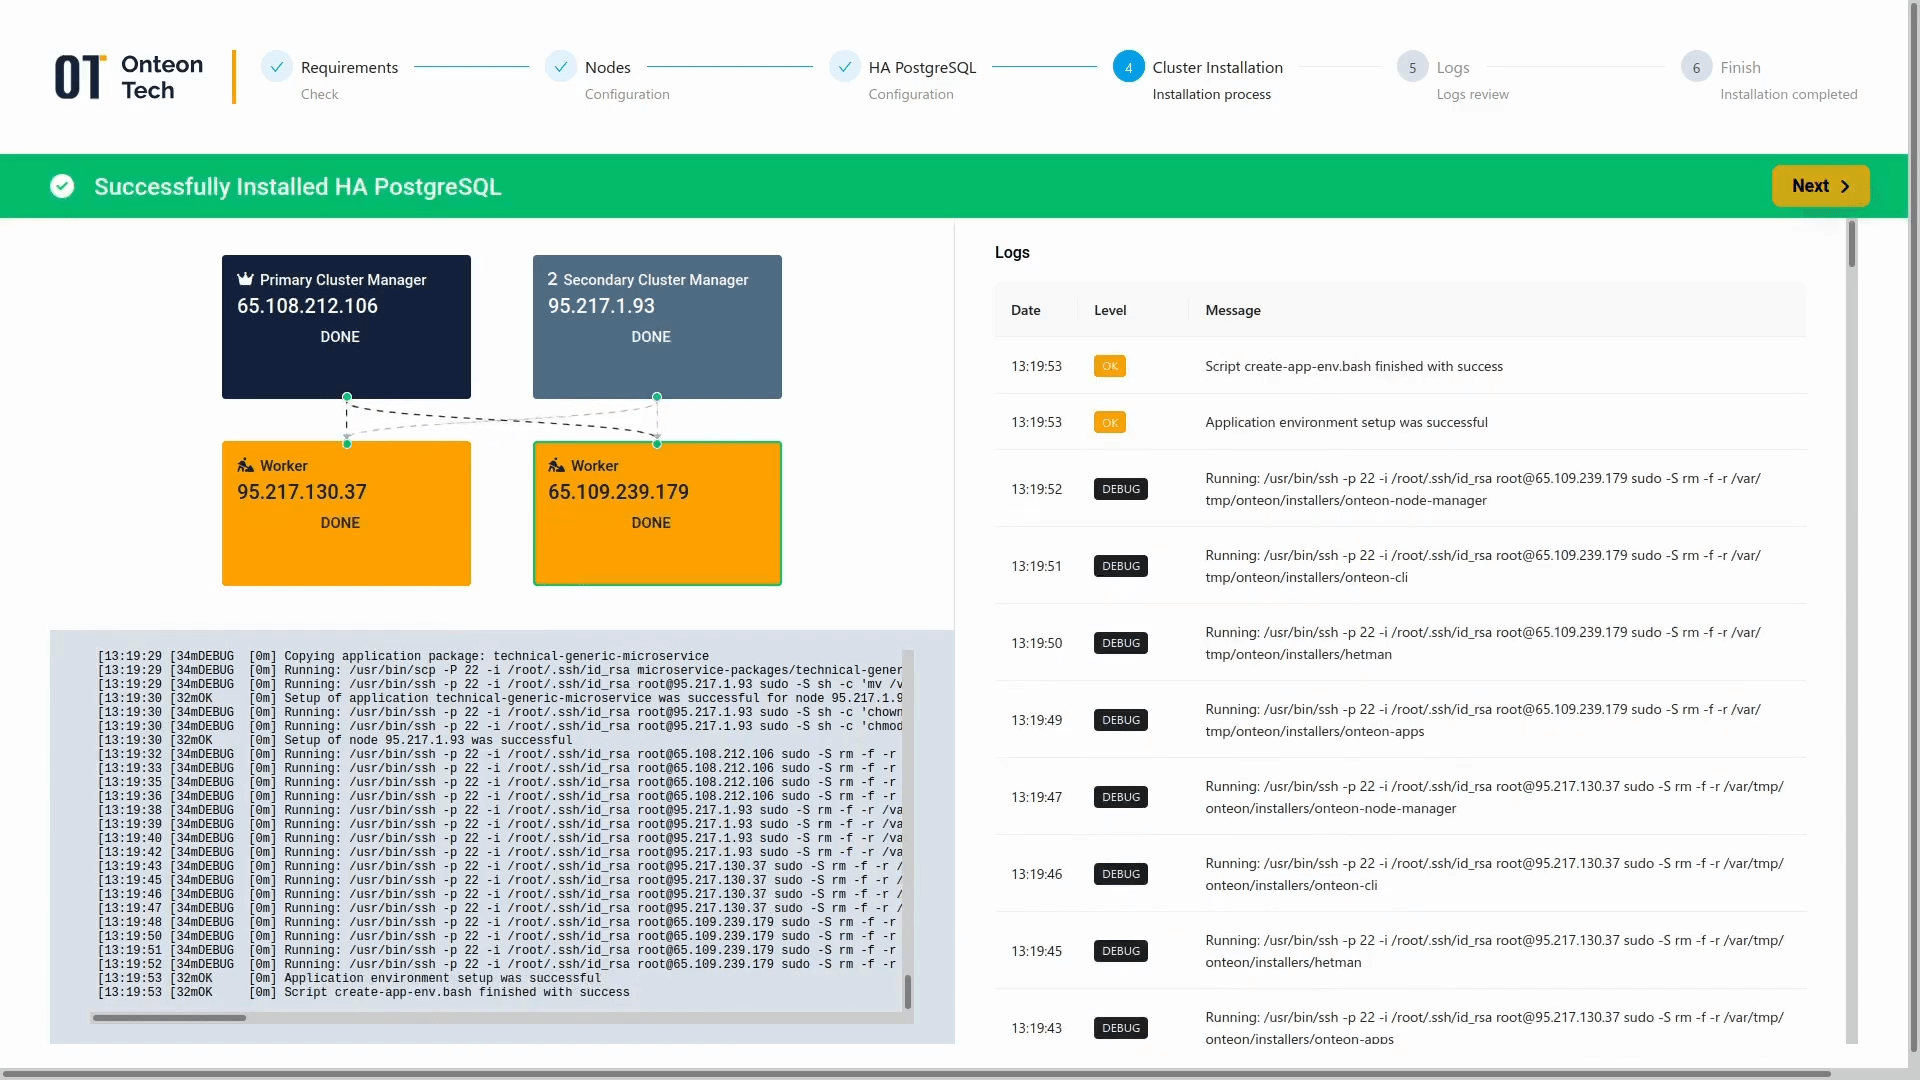Click the Onteon Tech logo
Screen dimensions: 1920x1080
pyautogui.click(x=128, y=77)
